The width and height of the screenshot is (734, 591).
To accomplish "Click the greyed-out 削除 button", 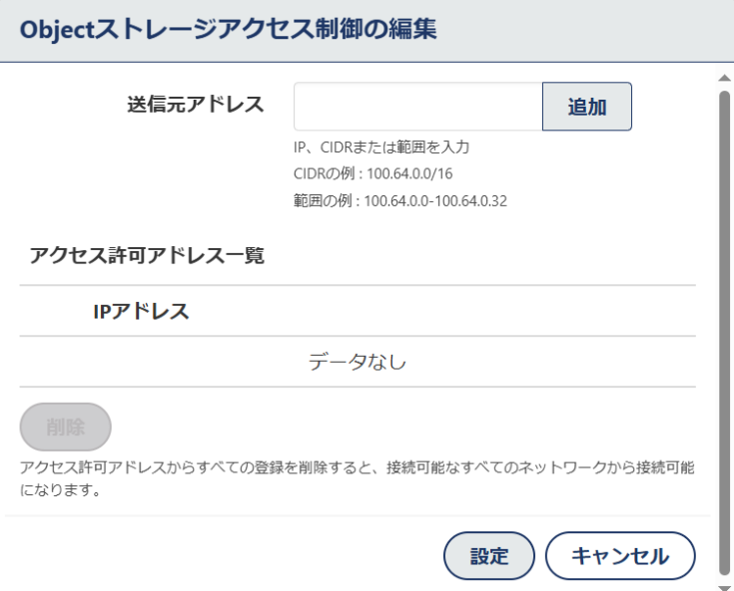I will (x=66, y=427).
